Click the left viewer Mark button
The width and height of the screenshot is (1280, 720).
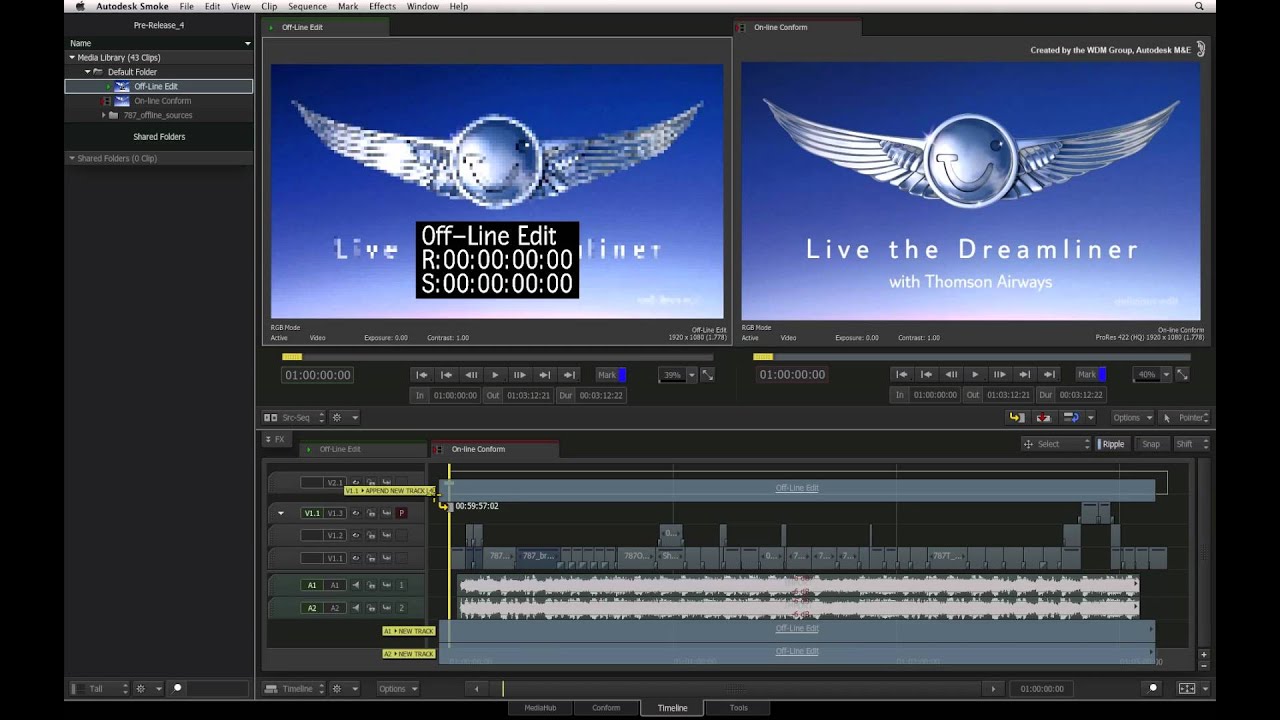pos(610,375)
